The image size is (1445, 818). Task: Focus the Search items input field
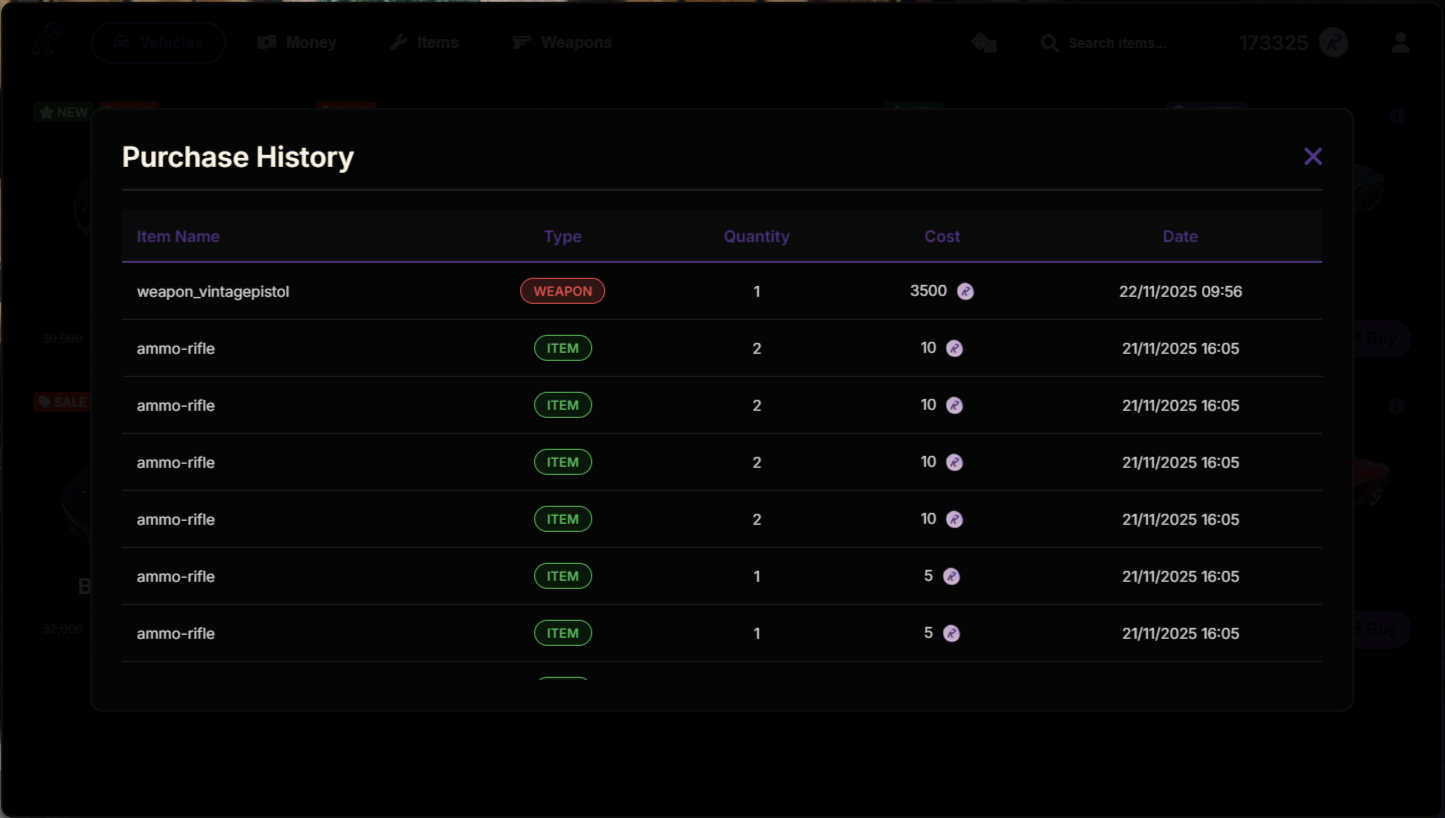coord(1118,43)
